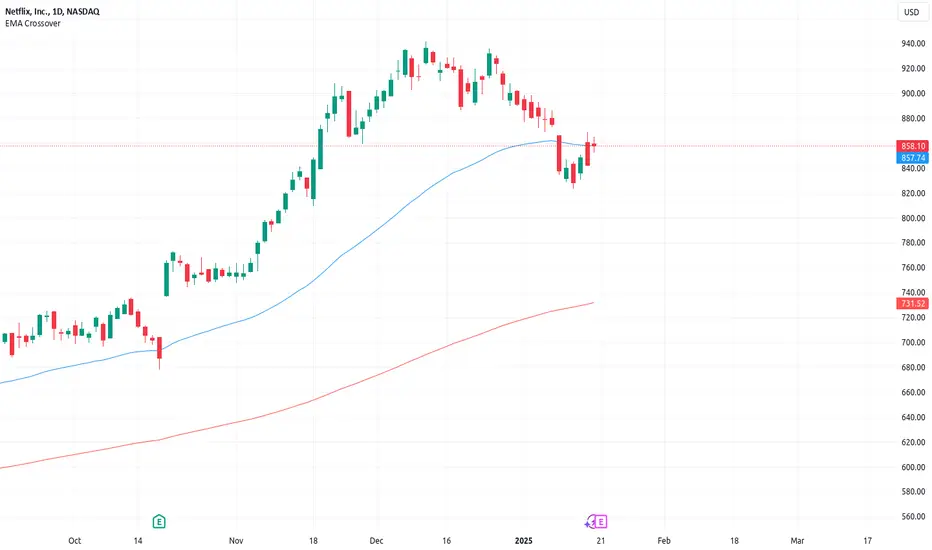Click the purple upcoming earnings E marker

(x=601, y=522)
